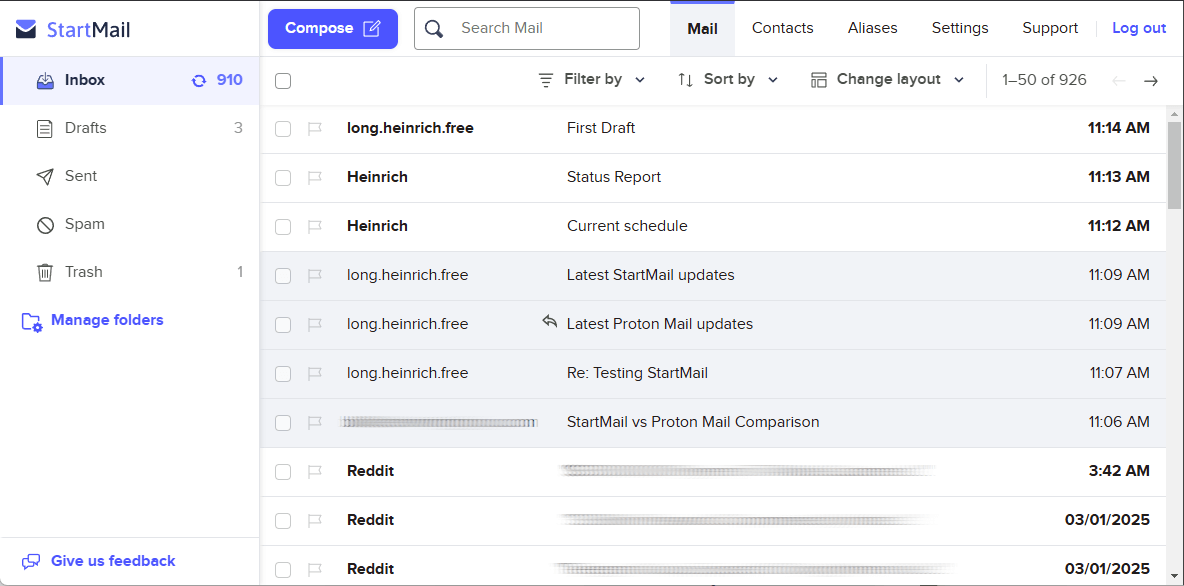Open the Sent folder

(x=130, y=176)
